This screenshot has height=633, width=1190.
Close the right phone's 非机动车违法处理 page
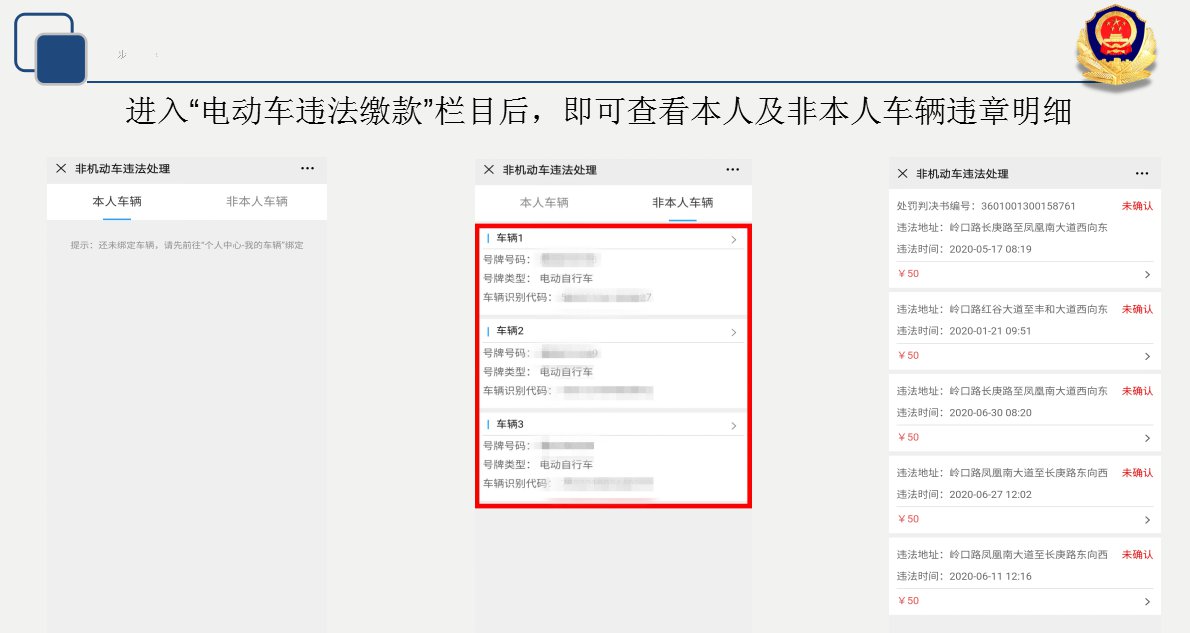[x=903, y=173]
